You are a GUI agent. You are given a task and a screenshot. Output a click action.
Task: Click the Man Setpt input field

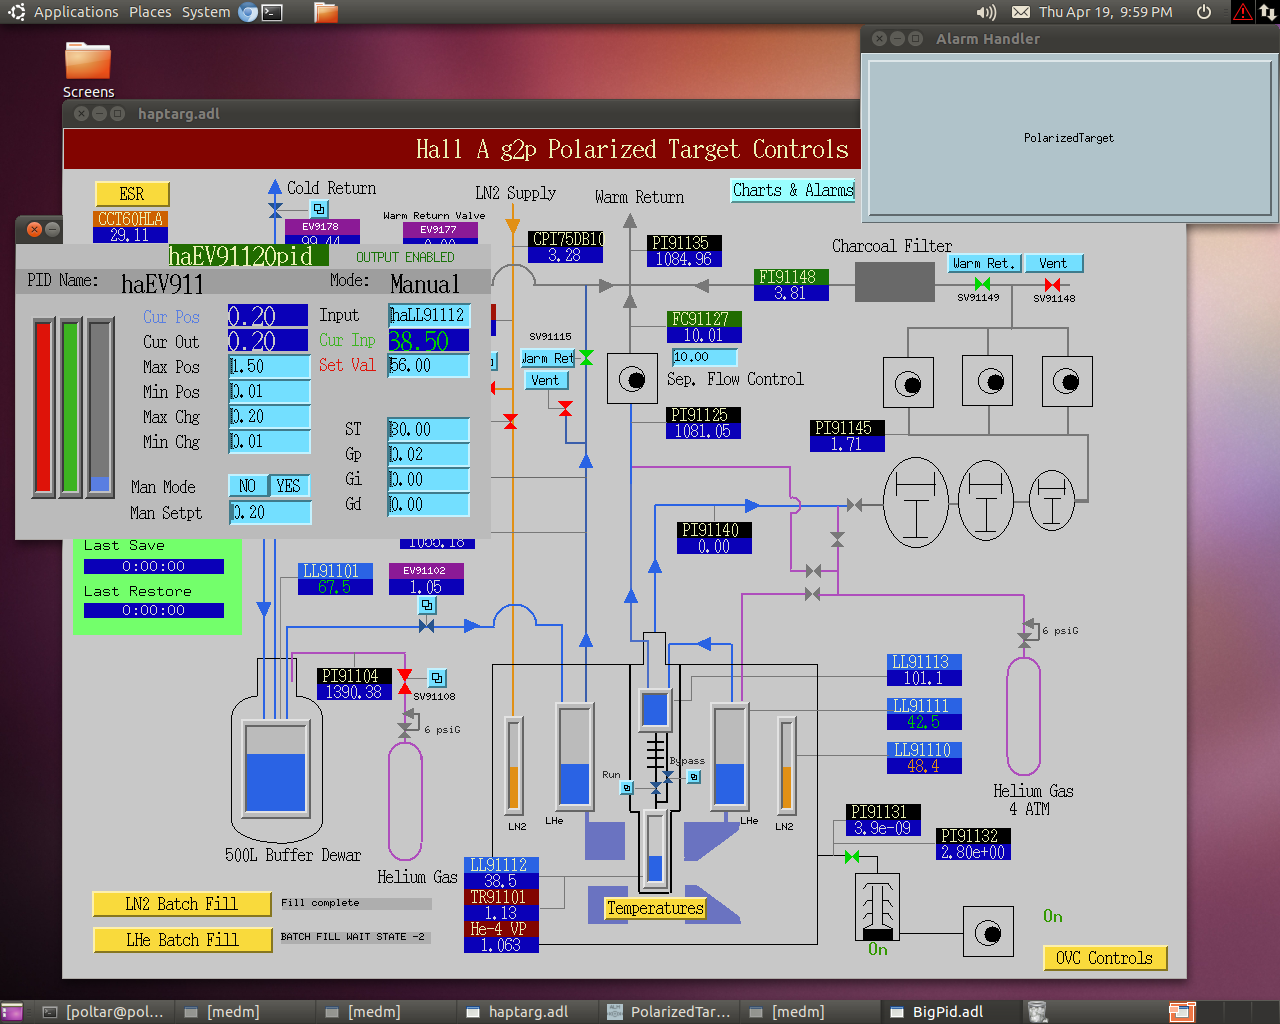coord(270,513)
